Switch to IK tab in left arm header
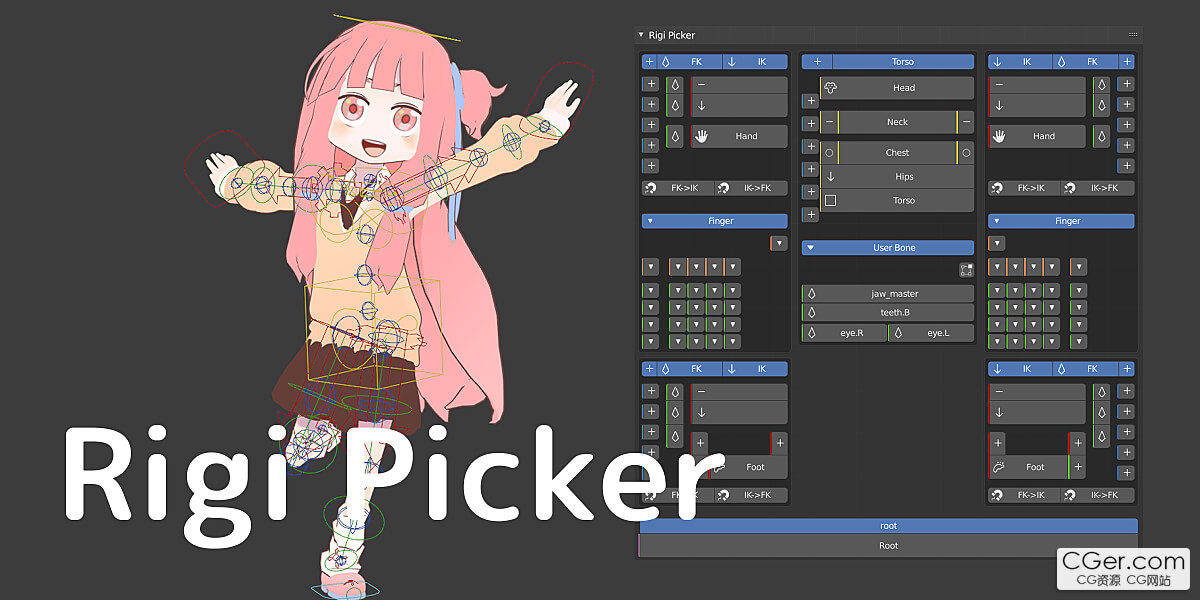Image resolution: width=1200 pixels, height=600 pixels. [755, 62]
